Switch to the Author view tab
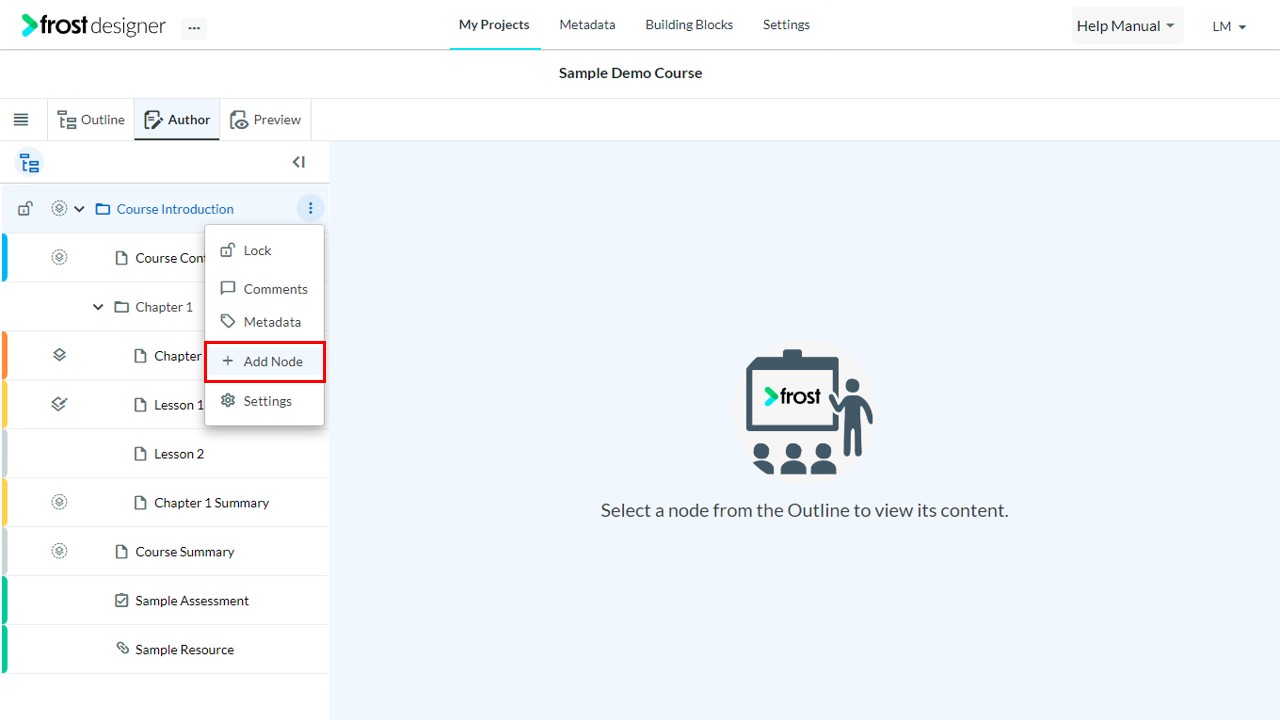 [177, 120]
